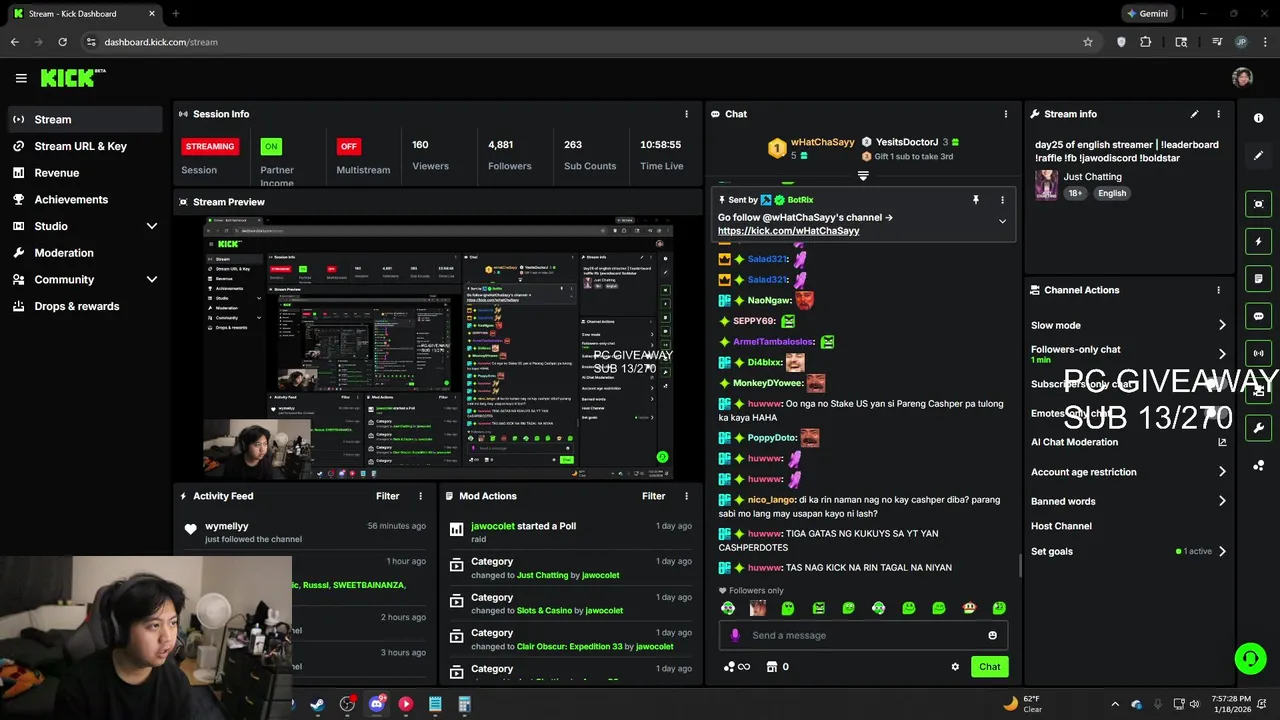
Task: Toggle Emotes-only chat switch
Action: 1215,413
